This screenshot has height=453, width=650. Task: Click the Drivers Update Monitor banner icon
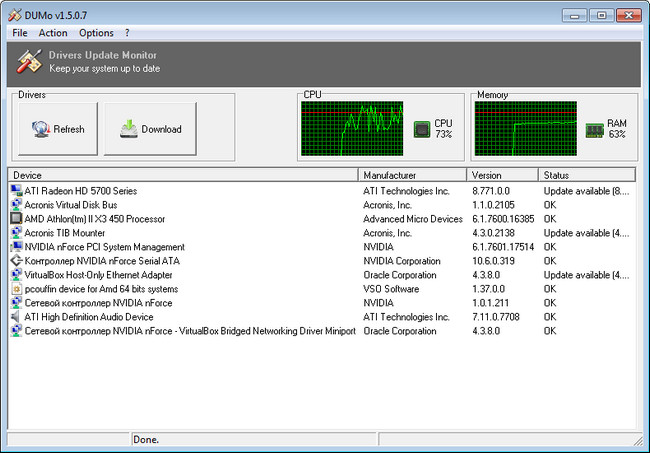pos(27,61)
